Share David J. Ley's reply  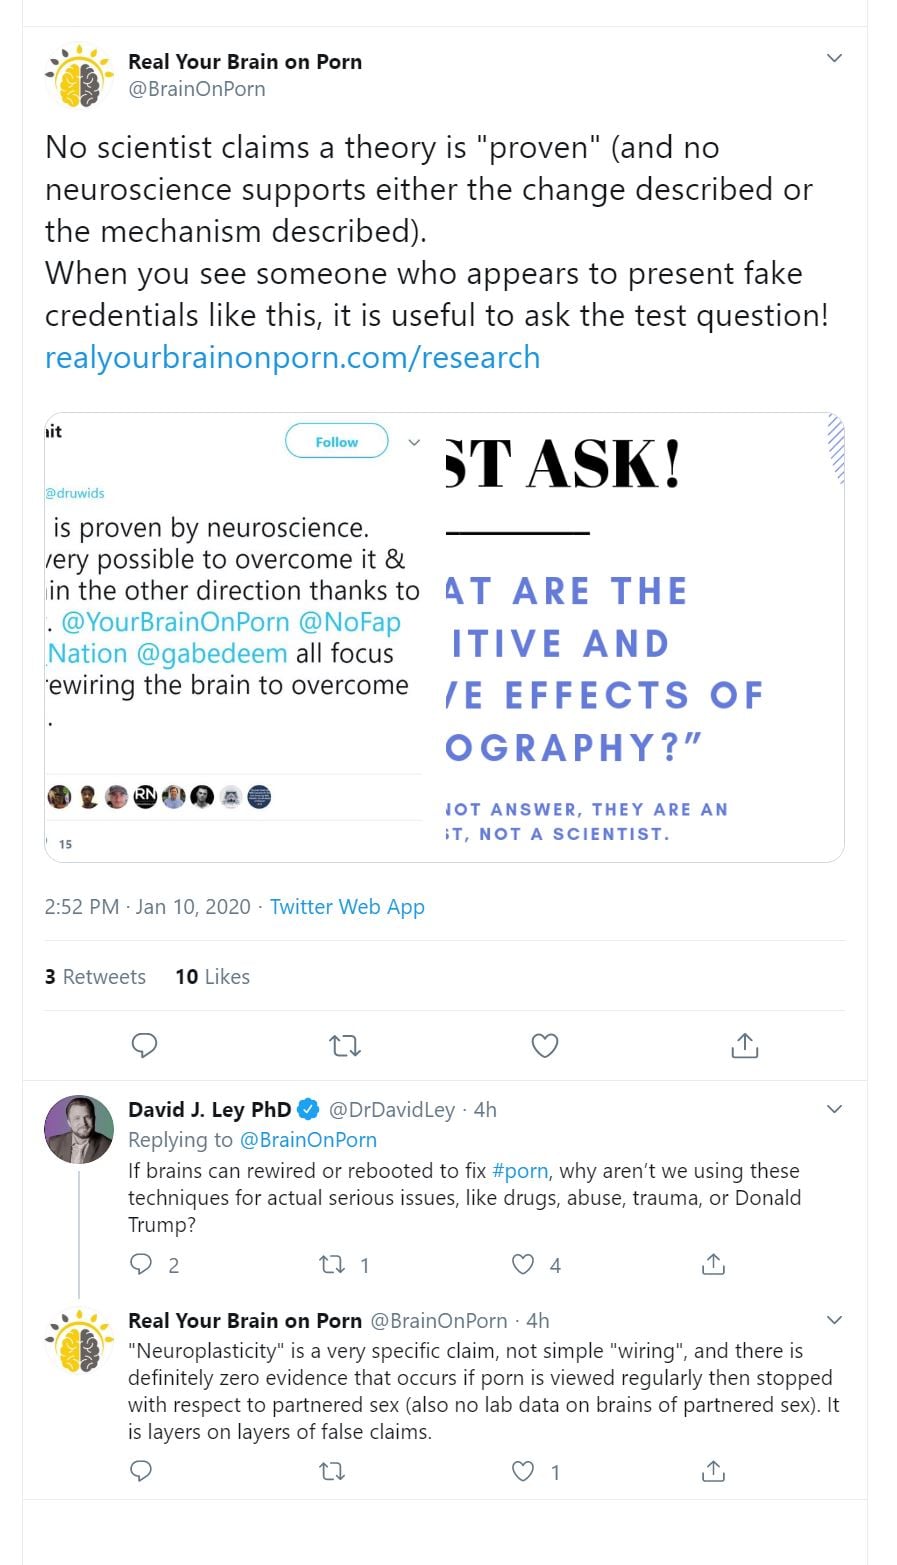[x=713, y=1265]
